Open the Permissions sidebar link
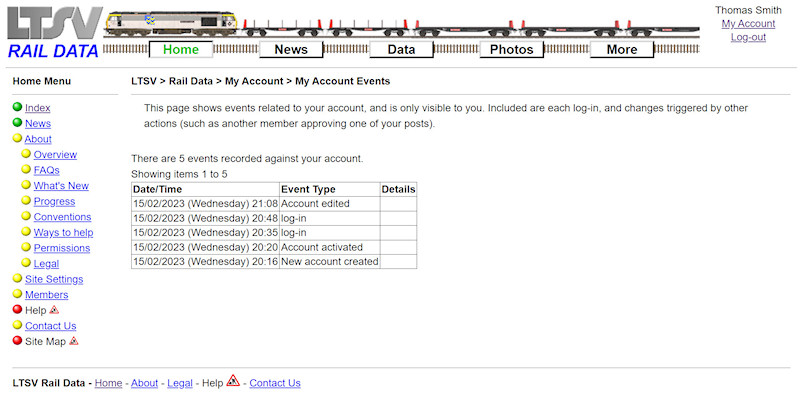Screen dimensions: 800x405 click(62, 248)
